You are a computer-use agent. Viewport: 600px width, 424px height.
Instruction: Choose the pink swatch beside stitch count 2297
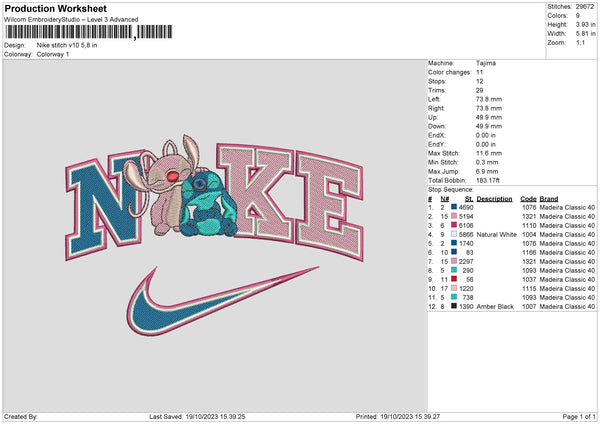click(454, 261)
